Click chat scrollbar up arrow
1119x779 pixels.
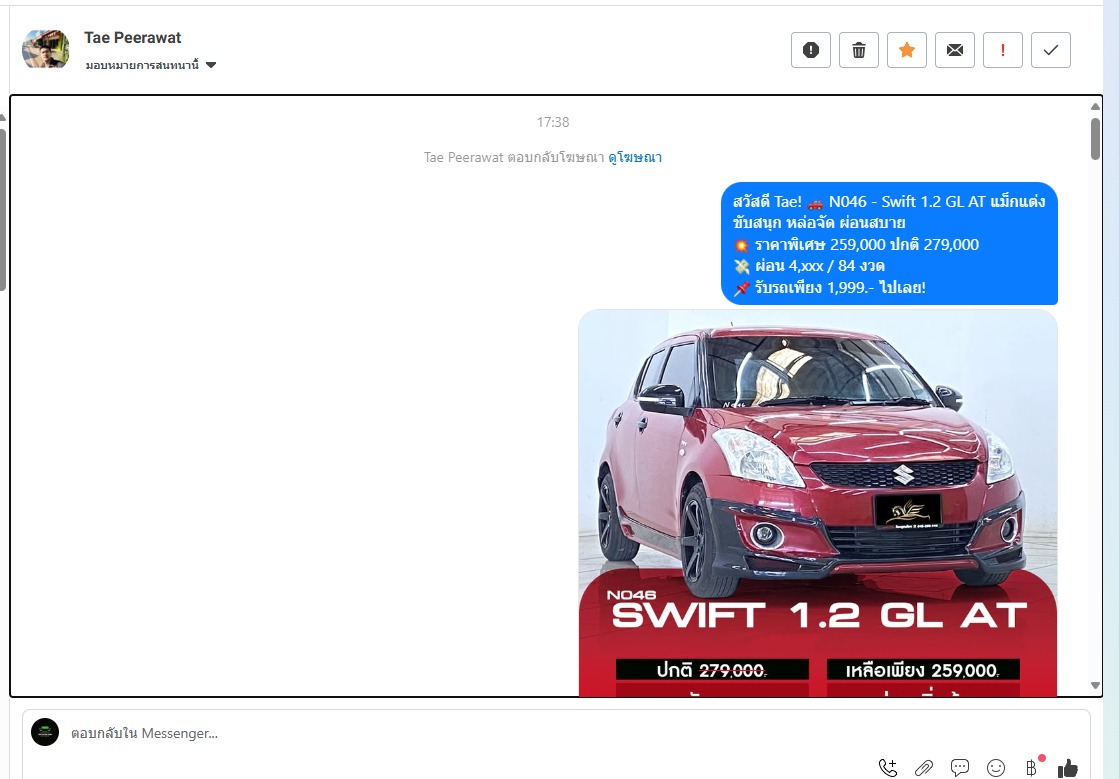[x=1095, y=106]
